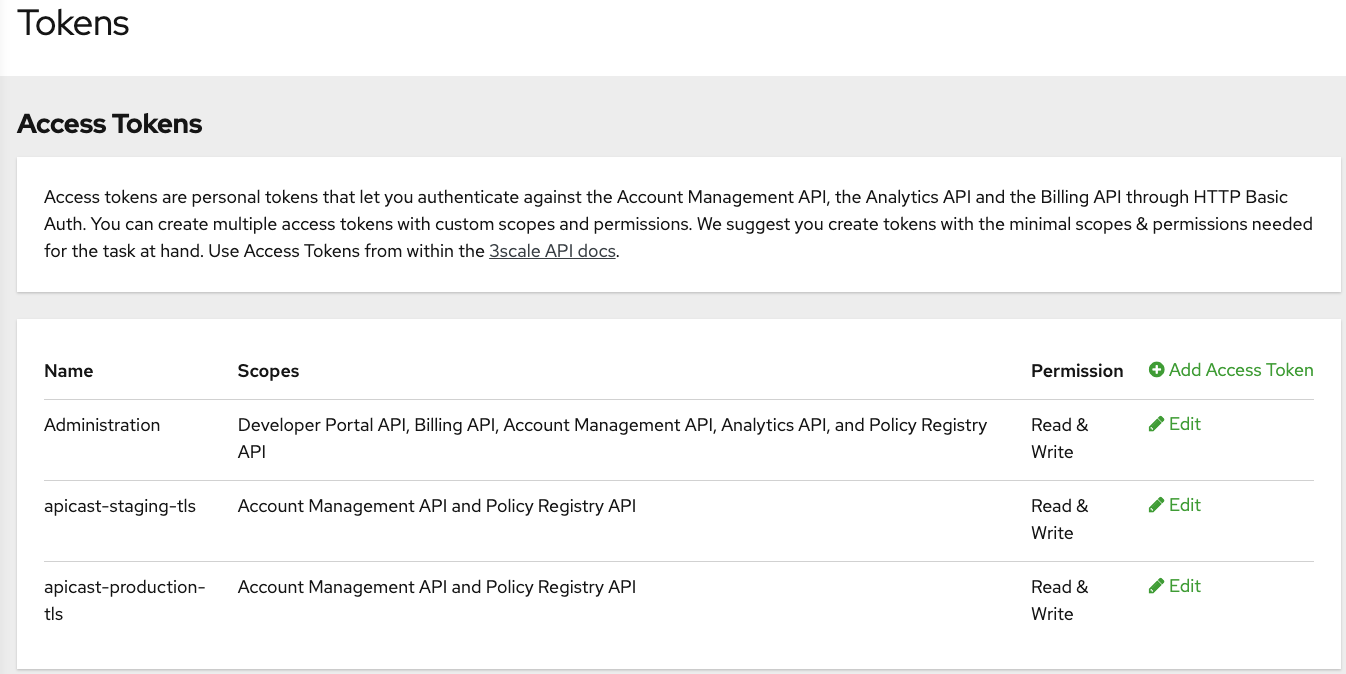Screen dimensions: 1346x674
Task: Open the Add Access Token link
Action: click(1240, 370)
